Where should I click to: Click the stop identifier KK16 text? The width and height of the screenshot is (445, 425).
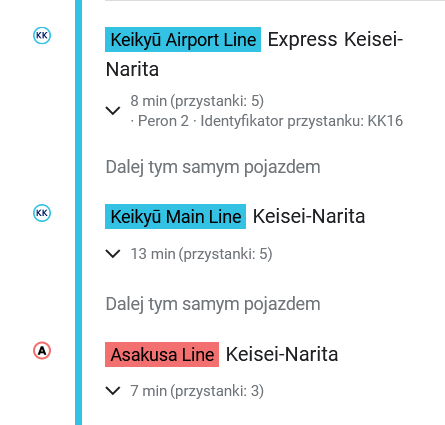tap(385, 121)
